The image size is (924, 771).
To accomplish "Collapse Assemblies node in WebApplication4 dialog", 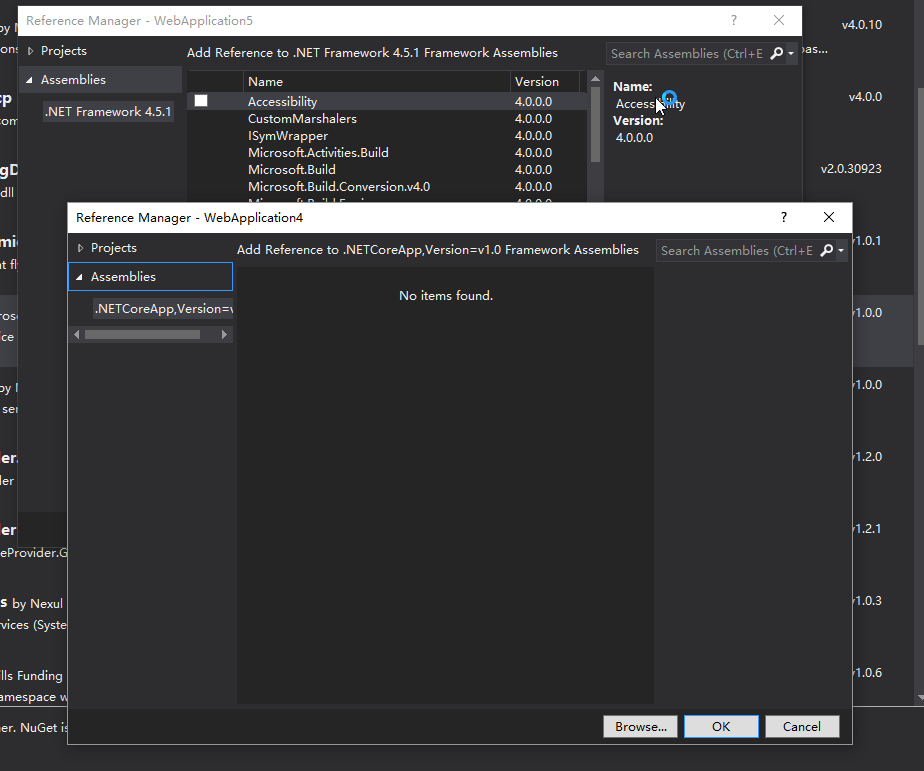I will point(80,277).
